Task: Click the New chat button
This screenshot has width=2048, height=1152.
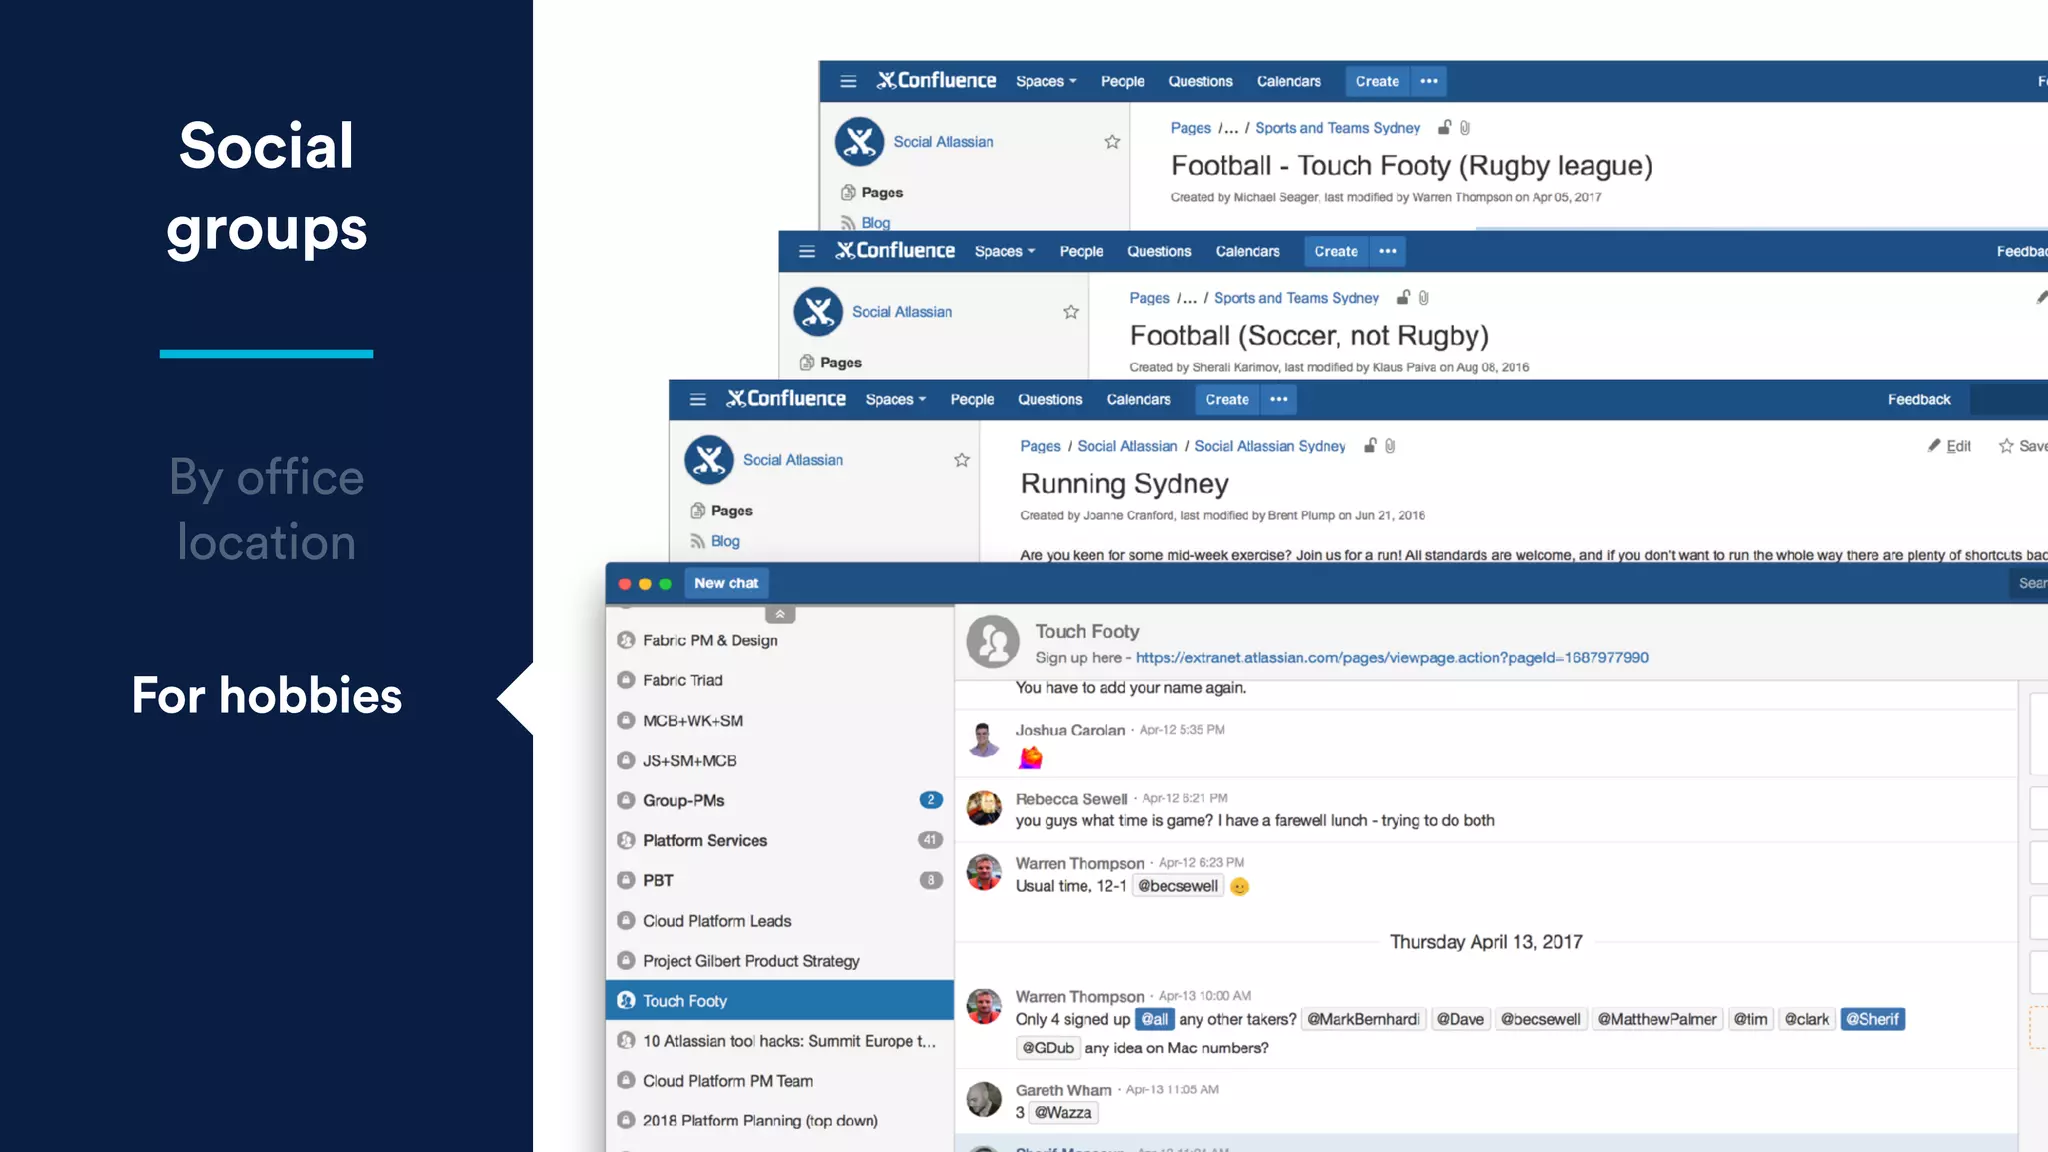Action: pyautogui.click(x=726, y=583)
